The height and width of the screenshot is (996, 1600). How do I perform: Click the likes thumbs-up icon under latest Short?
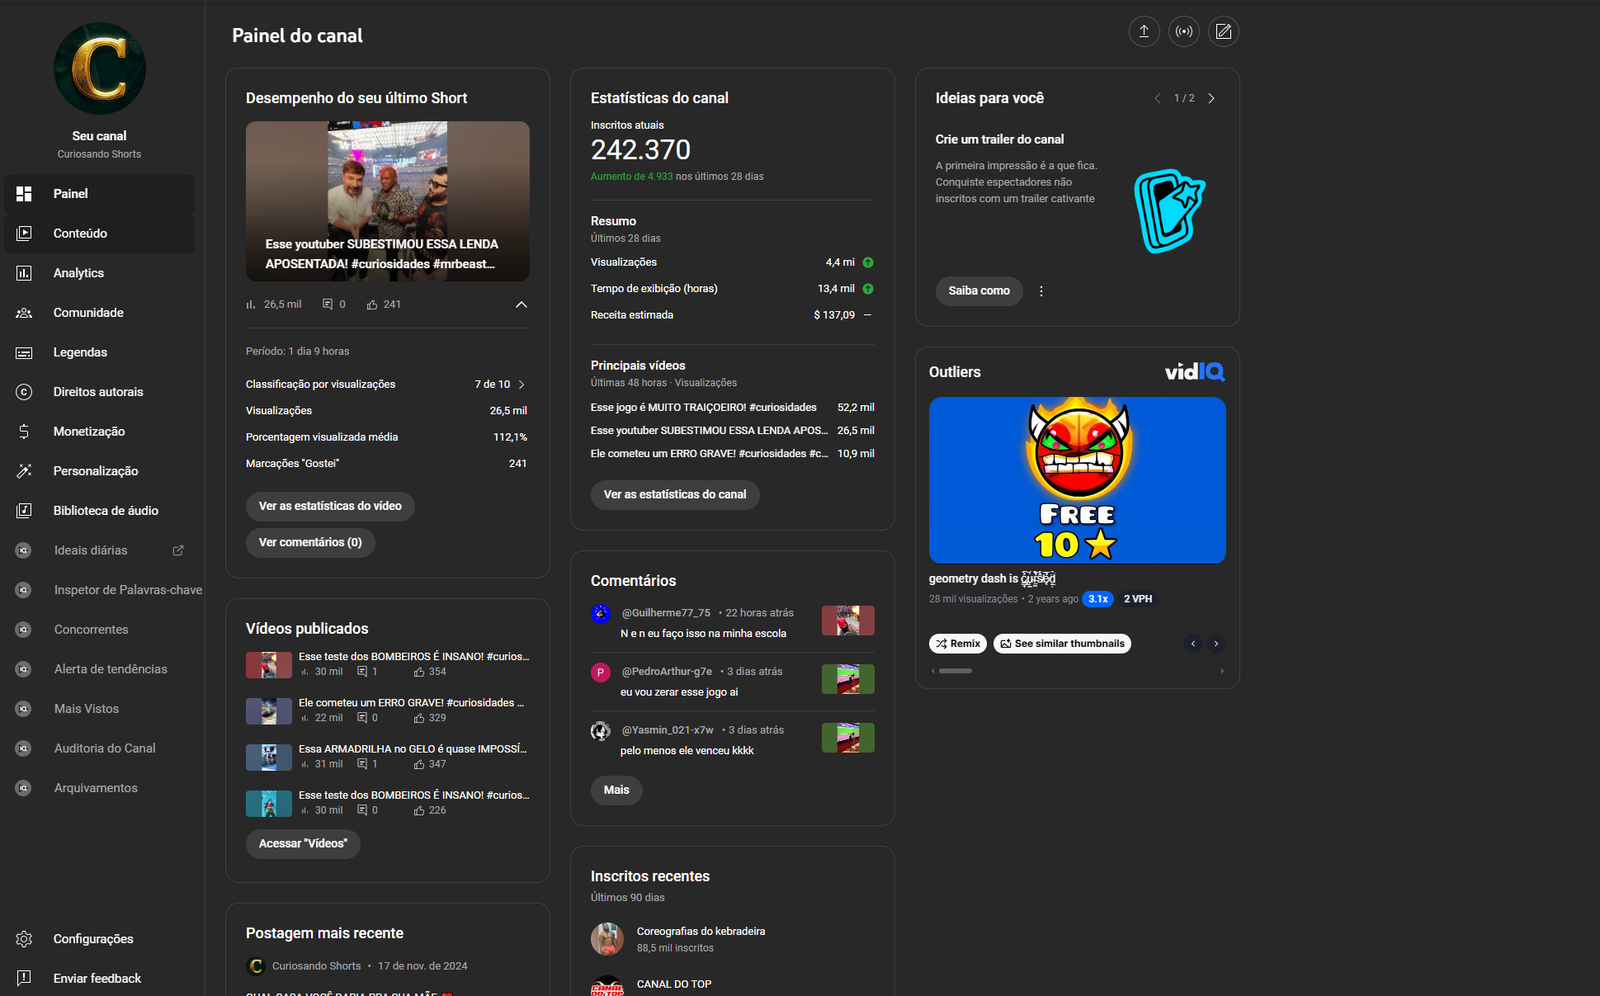coord(372,304)
